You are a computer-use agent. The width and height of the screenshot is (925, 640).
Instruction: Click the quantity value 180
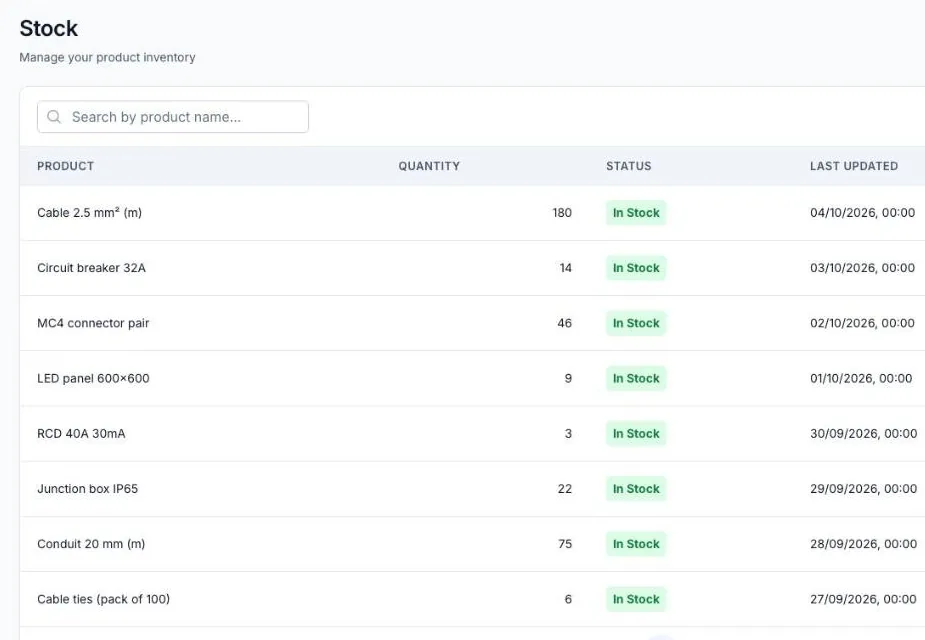coord(562,213)
